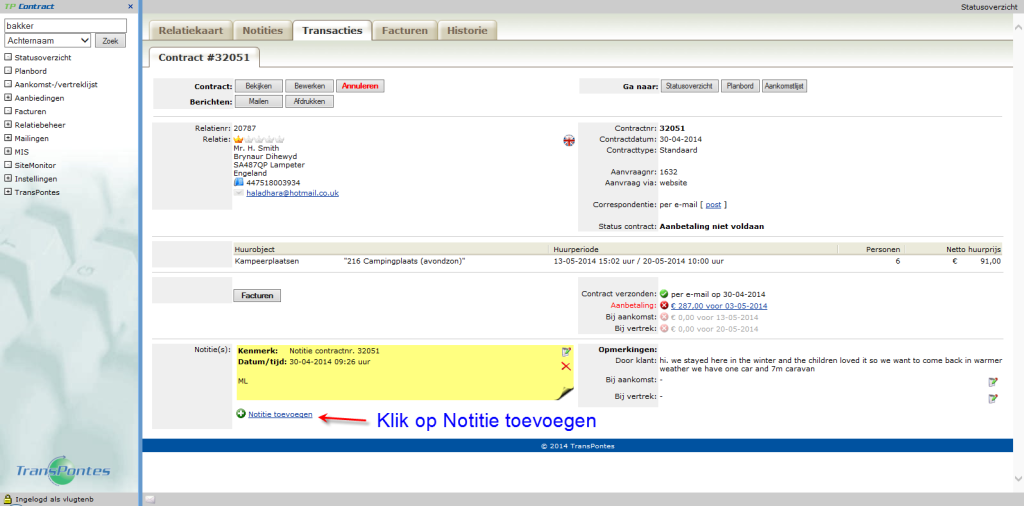Select Facturen in the sidebar tree
Image resolution: width=1024 pixels, height=506 pixels.
point(31,112)
